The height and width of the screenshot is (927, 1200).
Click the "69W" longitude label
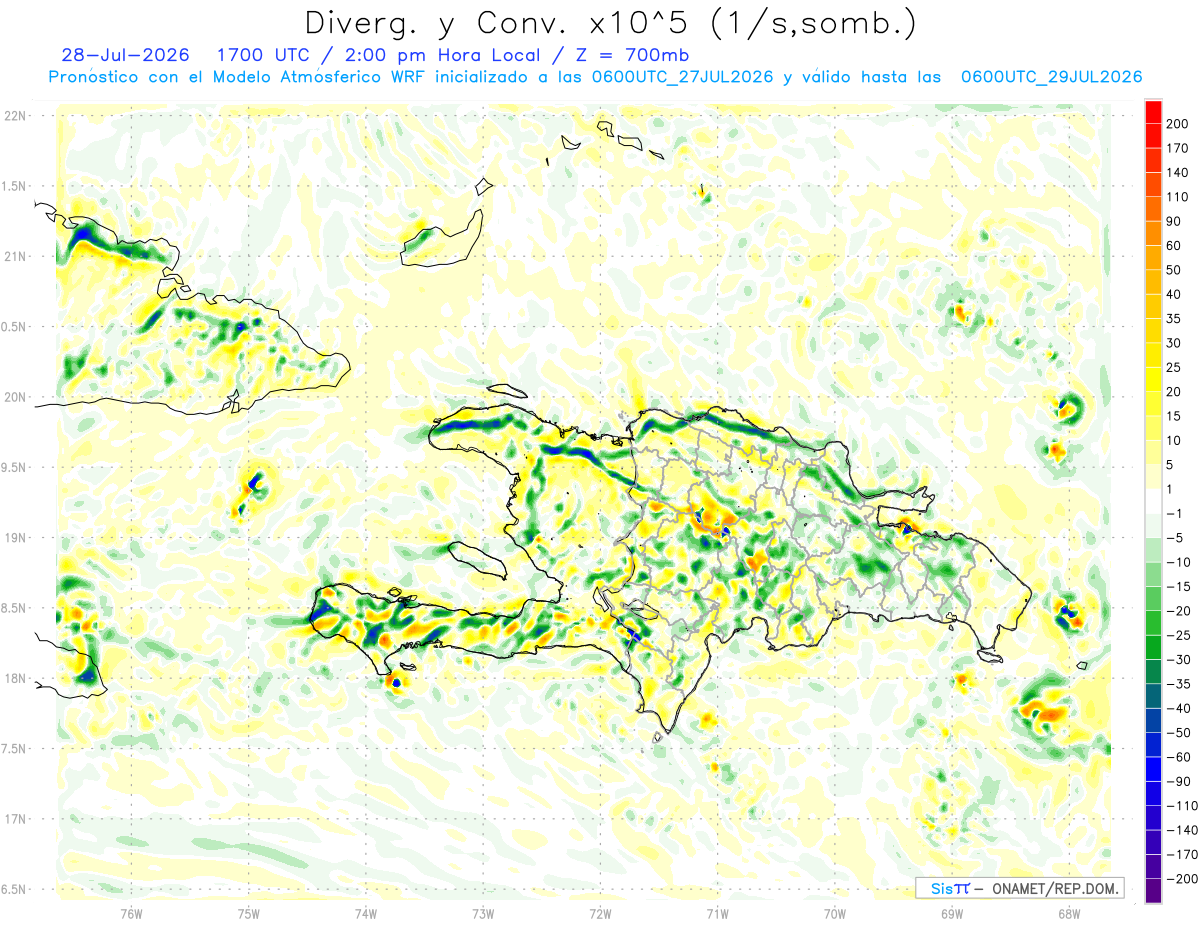click(951, 914)
